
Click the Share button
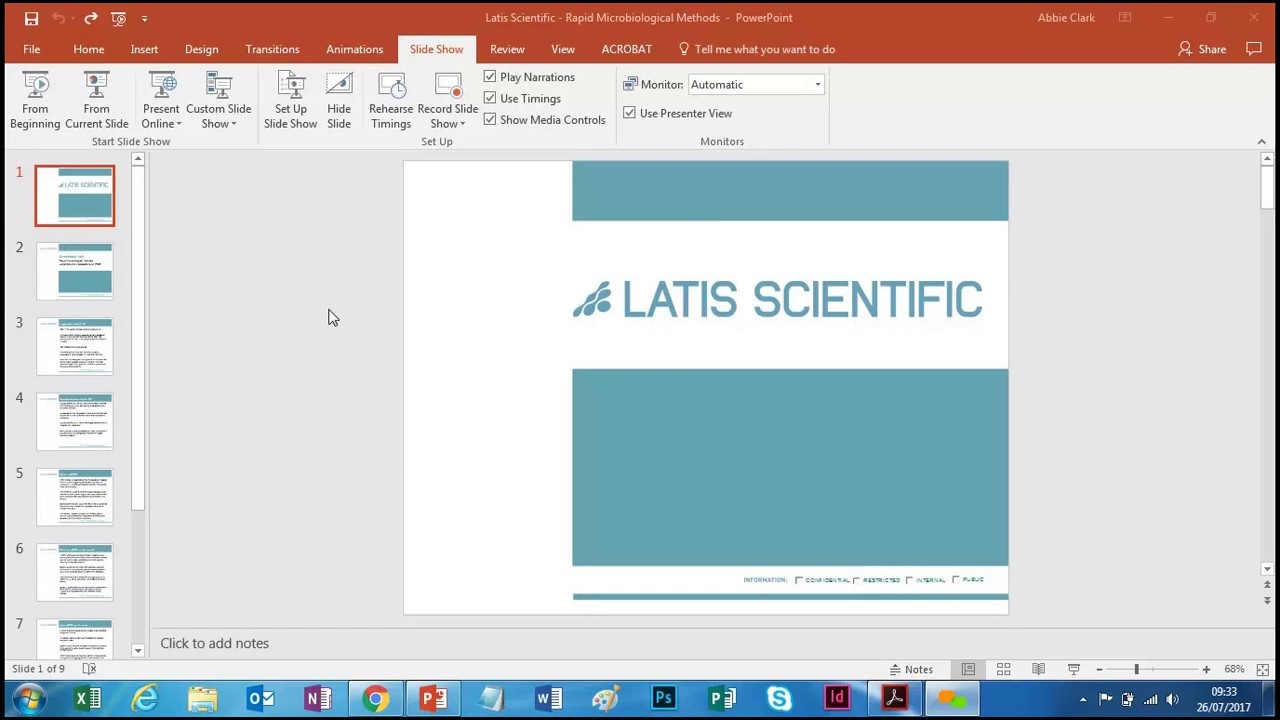pyautogui.click(x=1202, y=49)
